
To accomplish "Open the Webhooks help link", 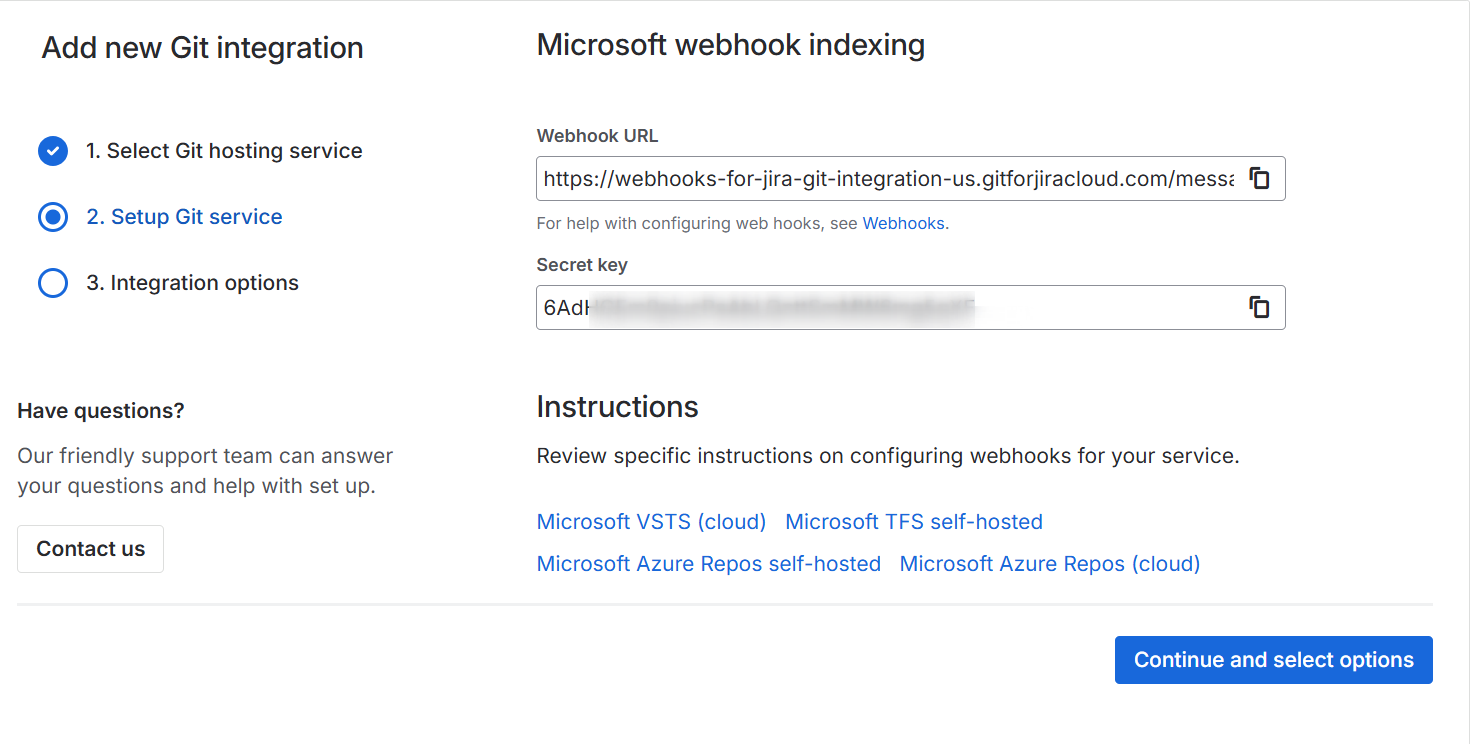I will point(903,224).
